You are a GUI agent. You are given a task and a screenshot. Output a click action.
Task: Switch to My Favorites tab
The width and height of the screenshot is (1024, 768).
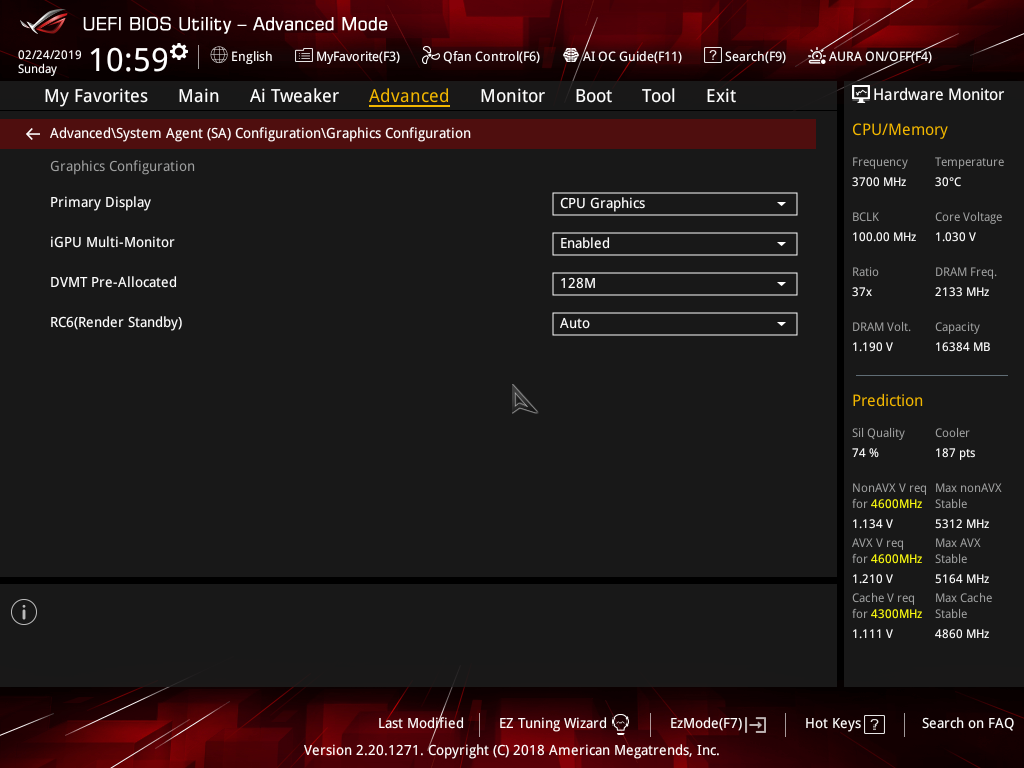pos(96,96)
